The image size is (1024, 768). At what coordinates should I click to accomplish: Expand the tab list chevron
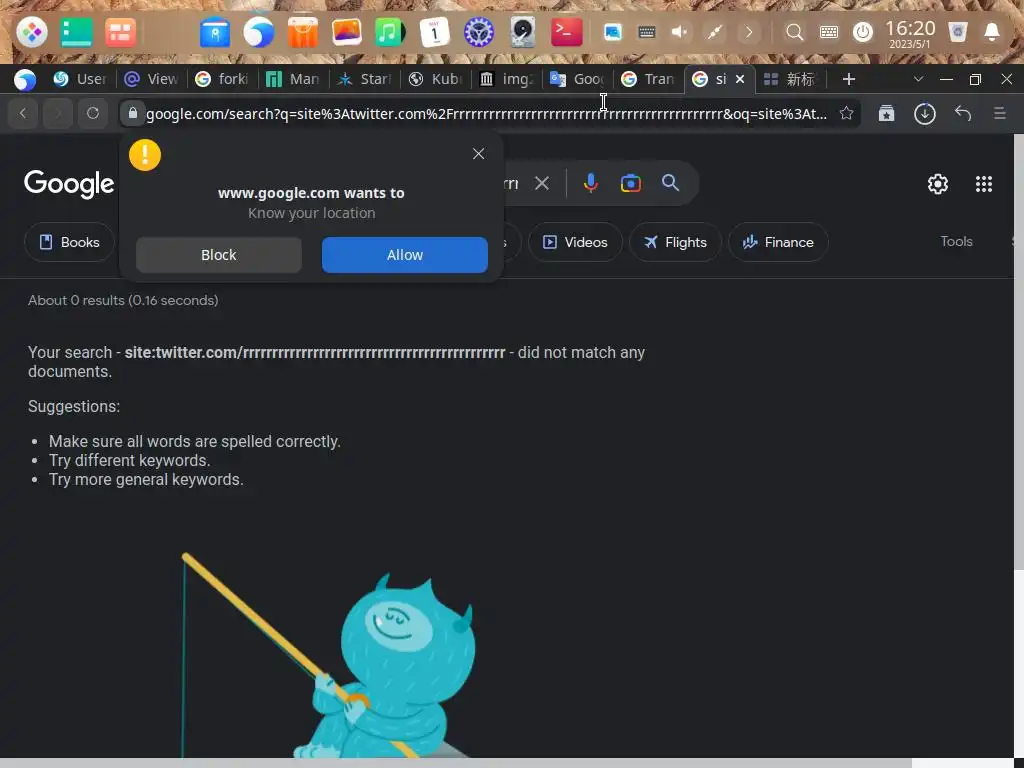coord(918,79)
